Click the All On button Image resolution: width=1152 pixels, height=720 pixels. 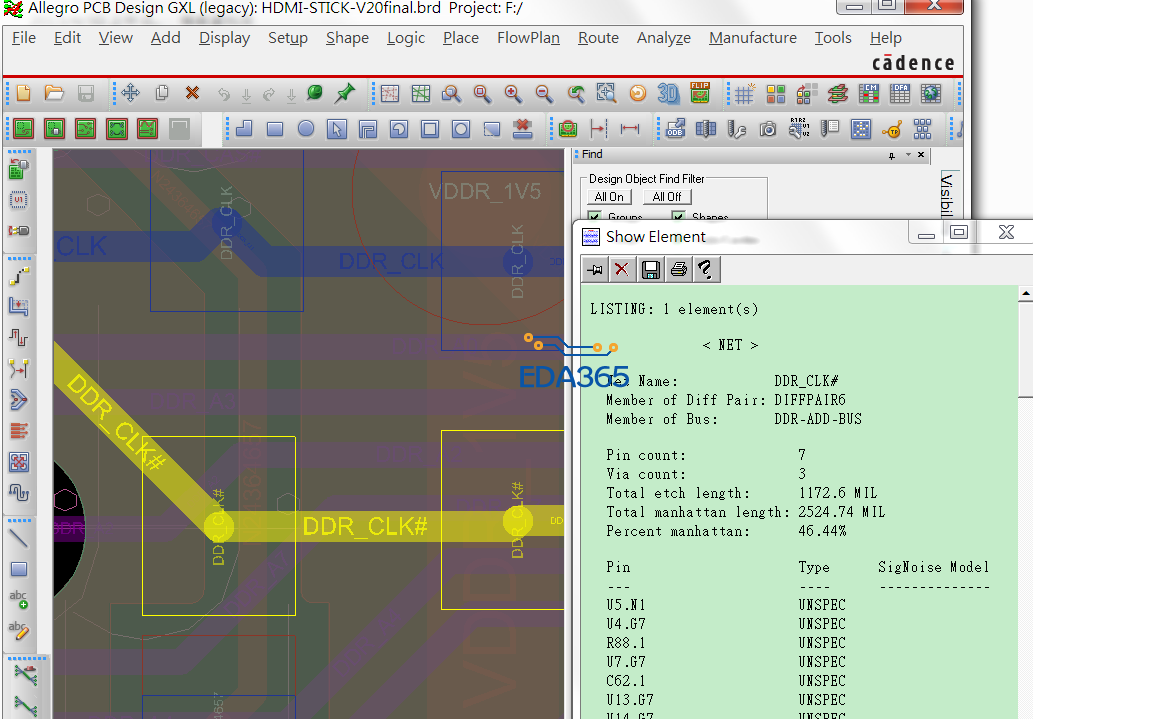609,197
